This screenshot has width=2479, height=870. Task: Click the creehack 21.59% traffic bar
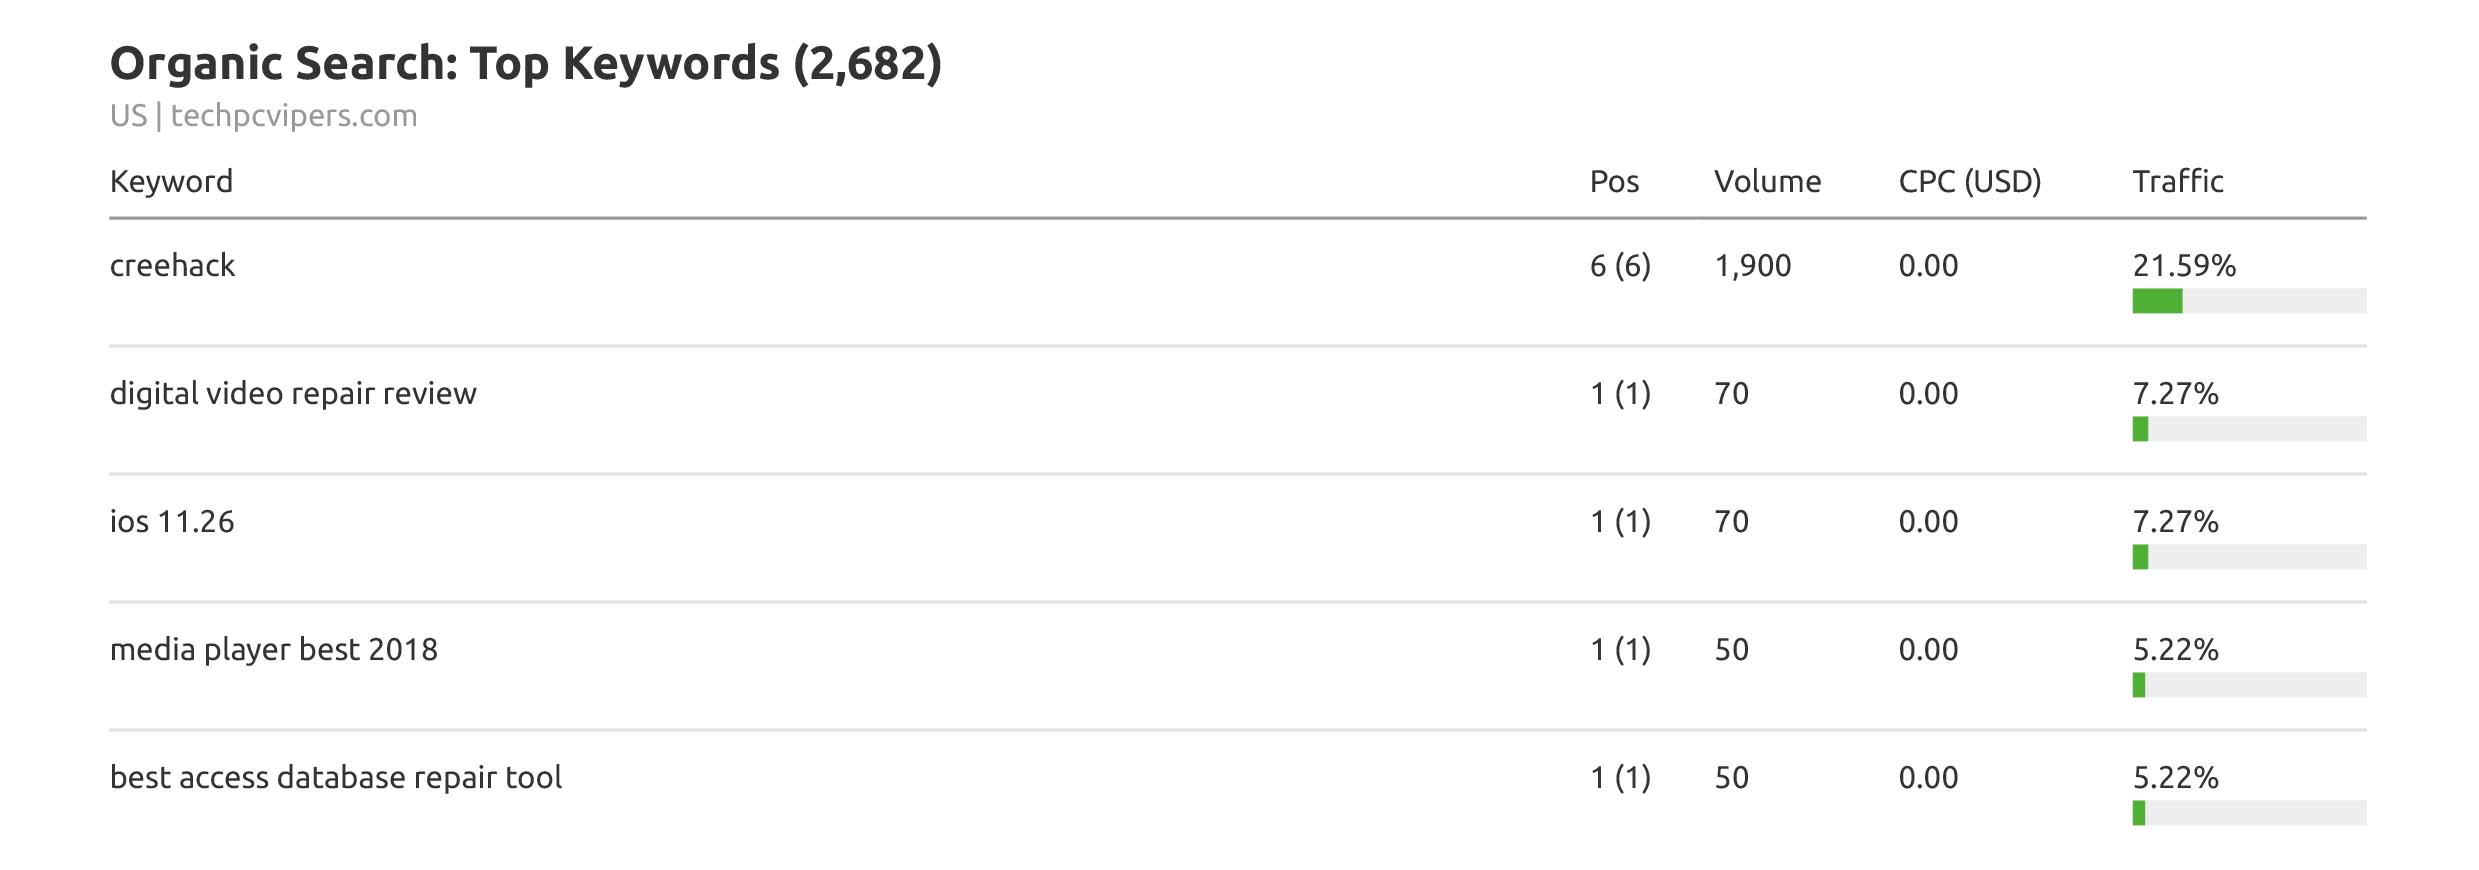(2248, 301)
